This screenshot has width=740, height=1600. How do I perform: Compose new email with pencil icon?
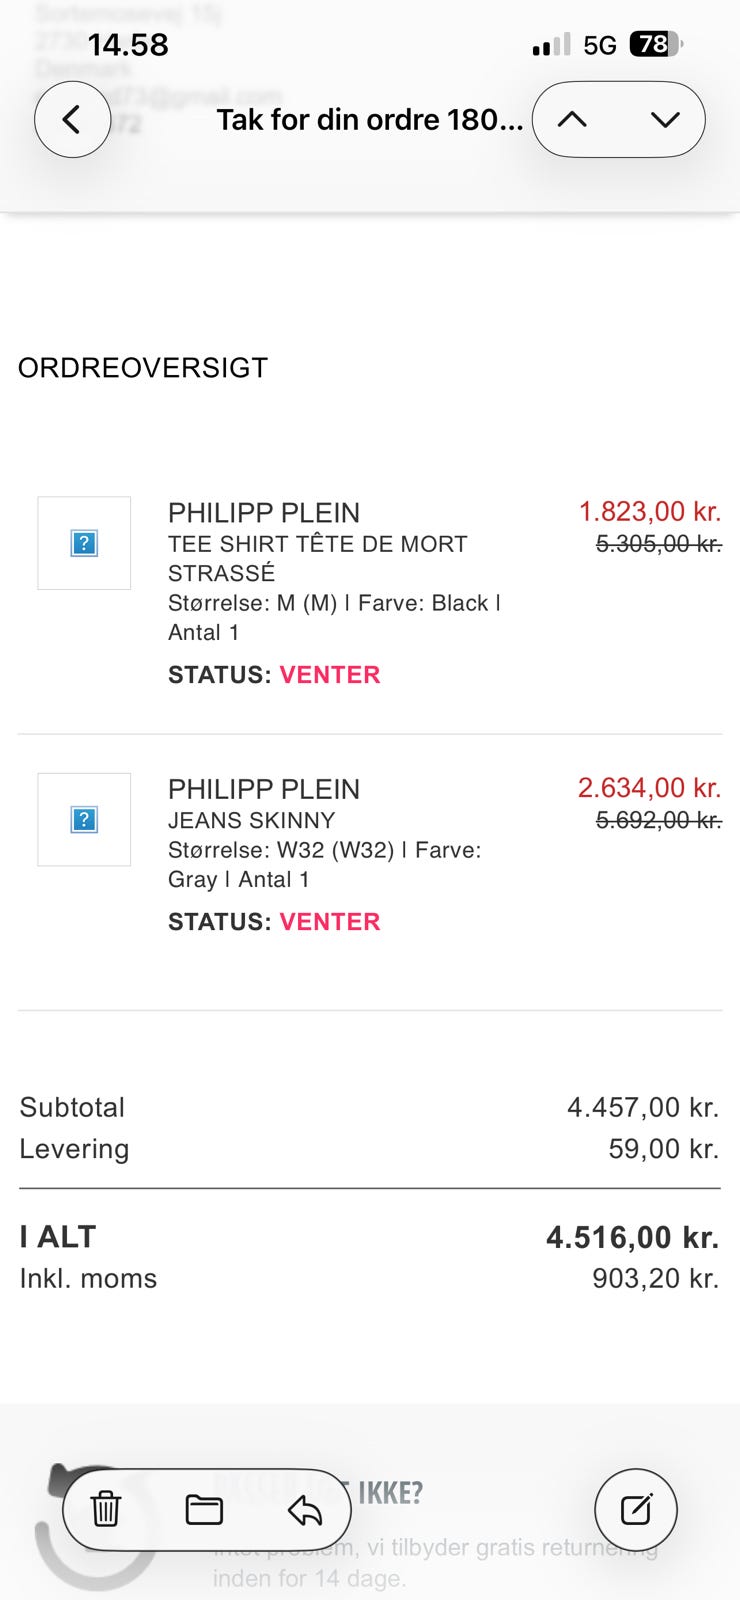pos(636,1509)
